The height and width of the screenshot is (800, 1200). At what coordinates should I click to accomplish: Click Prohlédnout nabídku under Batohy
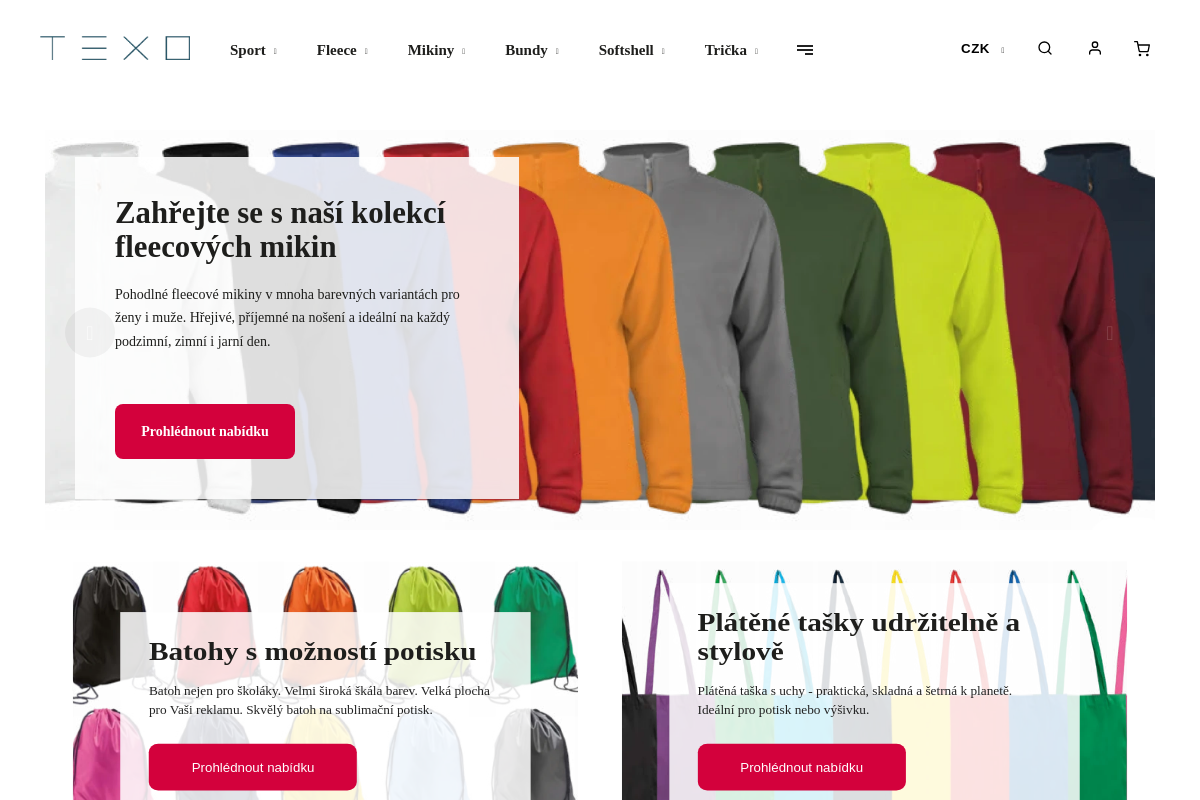point(253,767)
